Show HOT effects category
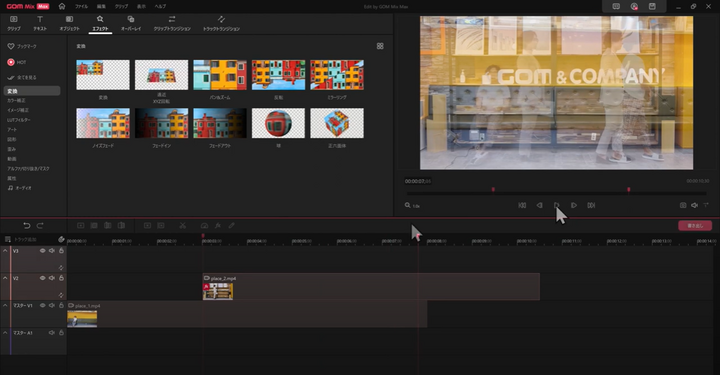Viewport: 720px width, 375px height. tap(17, 62)
